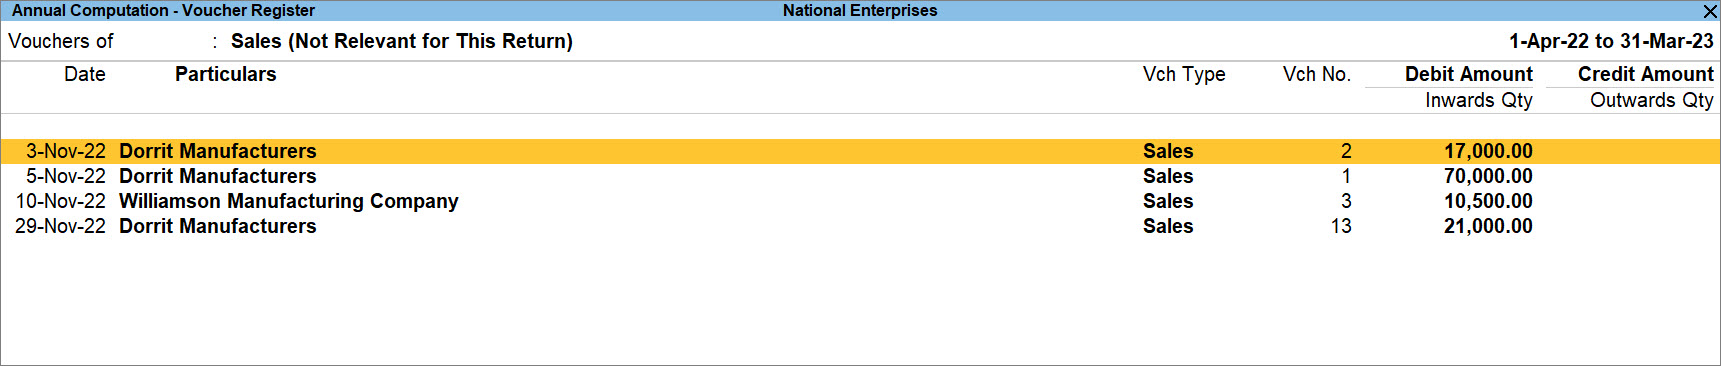
Task: Click Sales type in 10-Nov-22 row
Action: click(1168, 201)
